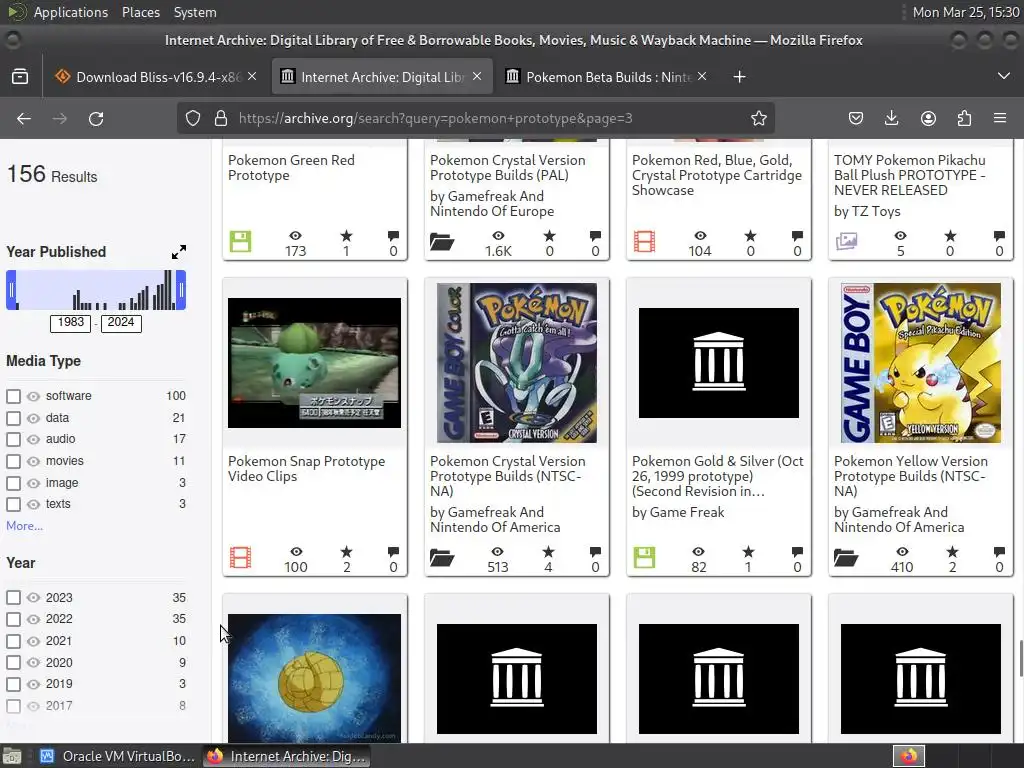
Task: Open the Firefox downloads panel
Action: click(891, 118)
